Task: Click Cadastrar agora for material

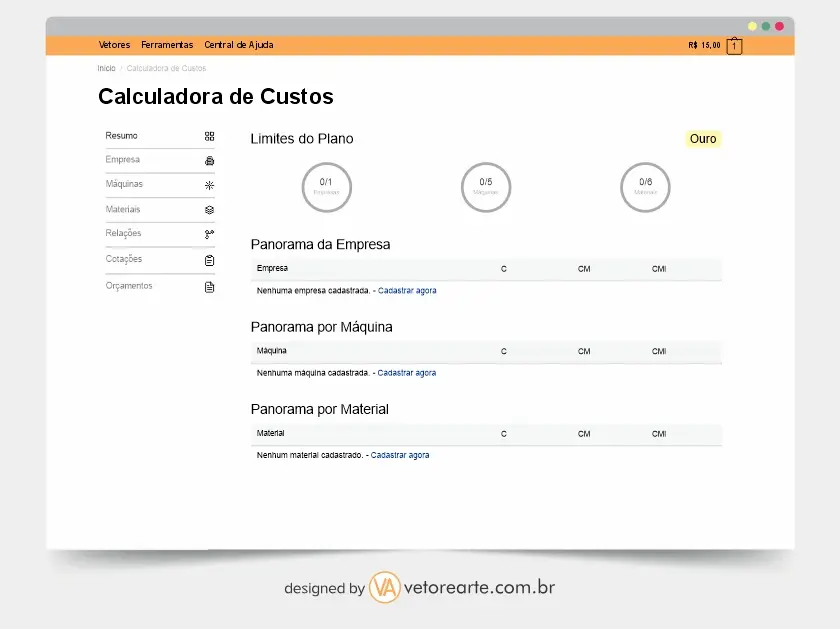Action: pyautogui.click(x=400, y=455)
